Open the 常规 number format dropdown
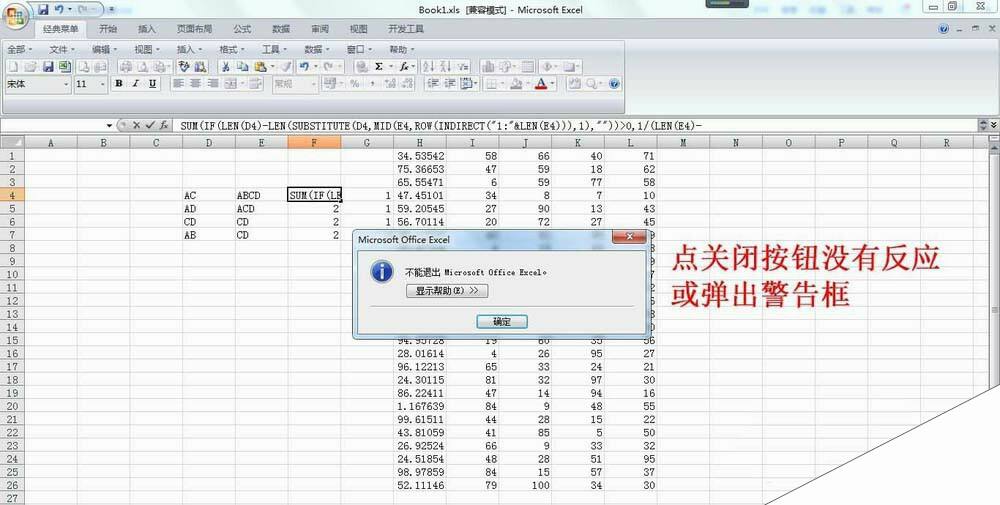 point(313,84)
